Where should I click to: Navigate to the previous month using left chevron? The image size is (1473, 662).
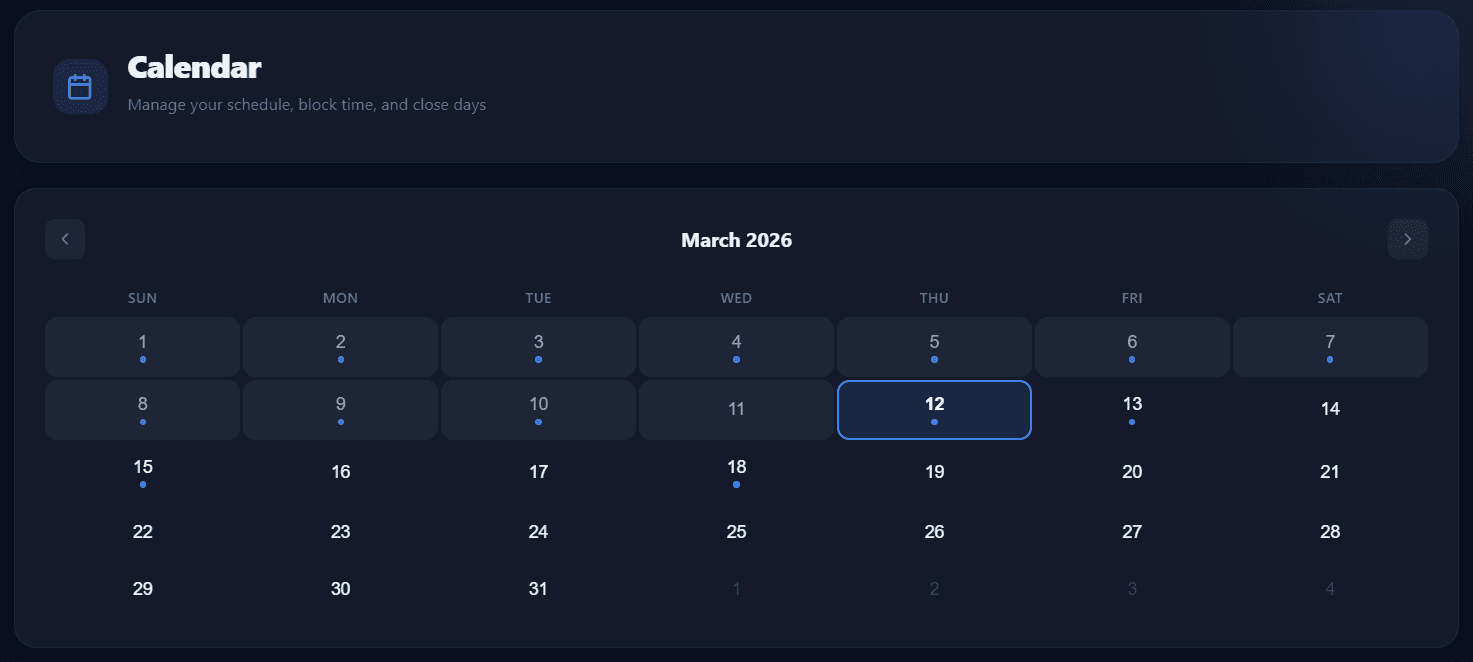click(x=65, y=239)
